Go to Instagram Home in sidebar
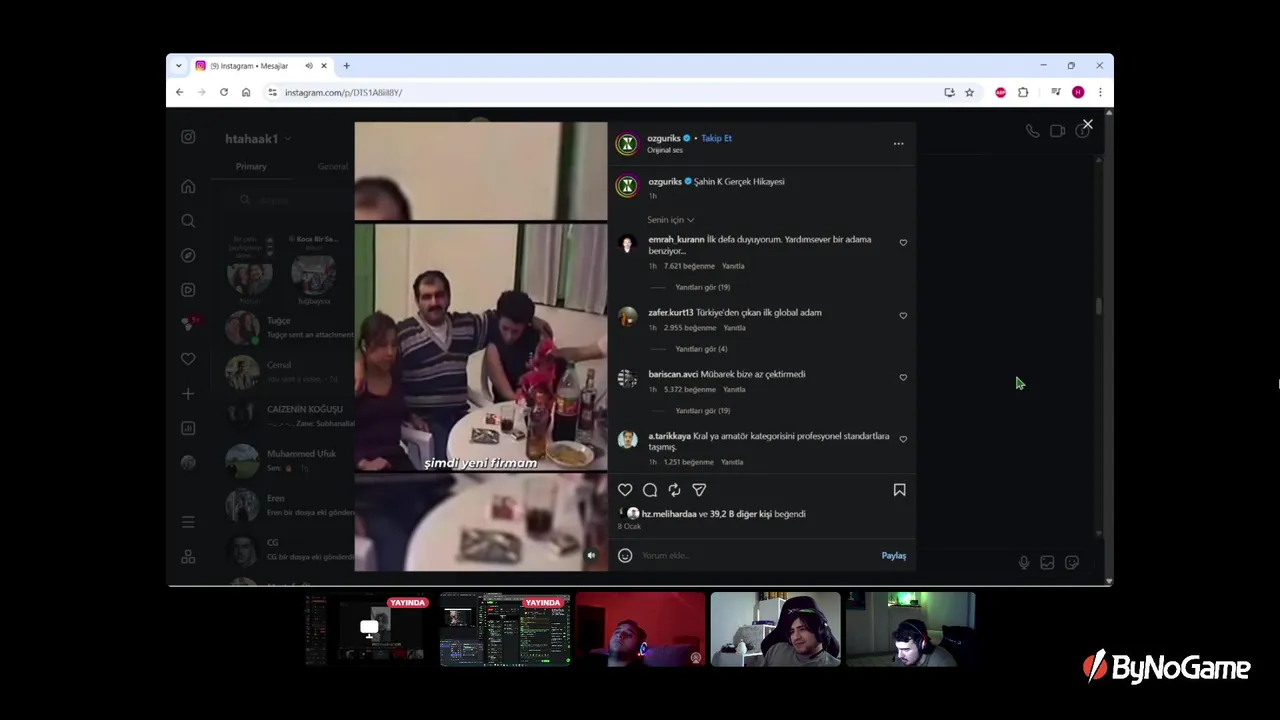This screenshot has width=1280, height=720. (x=188, y=186)
